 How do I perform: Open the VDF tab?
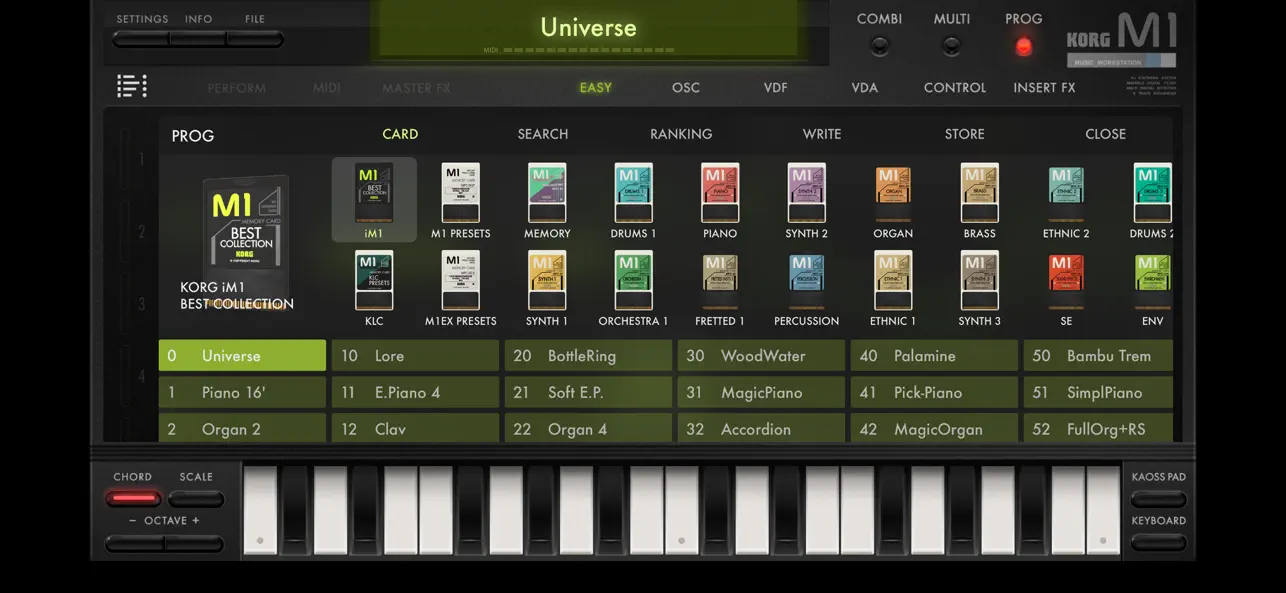(x=776, y=88)
